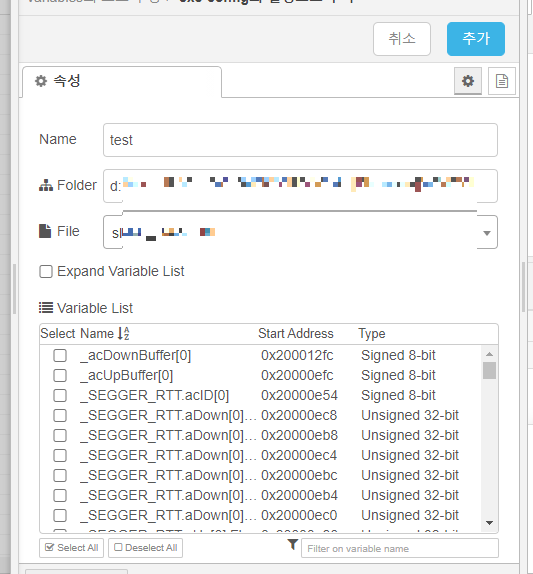Enable the Expand Variable List checkbox
This screenshot has height=574, width=533.
46,272
